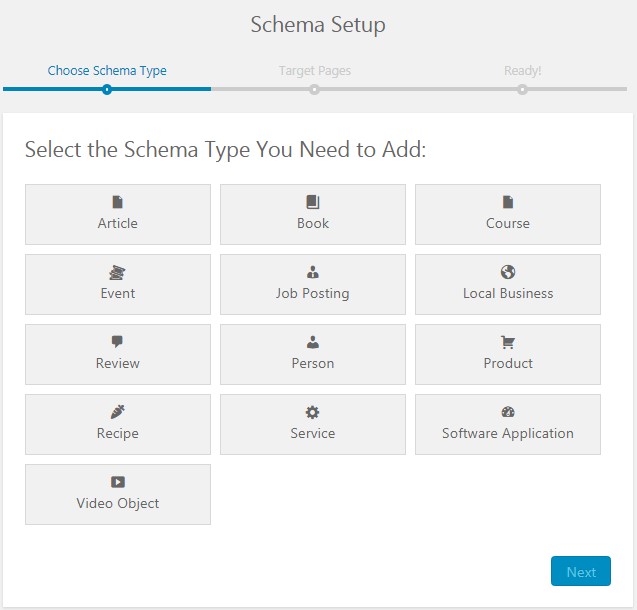The width and height of the screenshot is (637, 610).
Task: Jump to the Ready! step label
Action: pyautogui.click(x=522, y=71)
